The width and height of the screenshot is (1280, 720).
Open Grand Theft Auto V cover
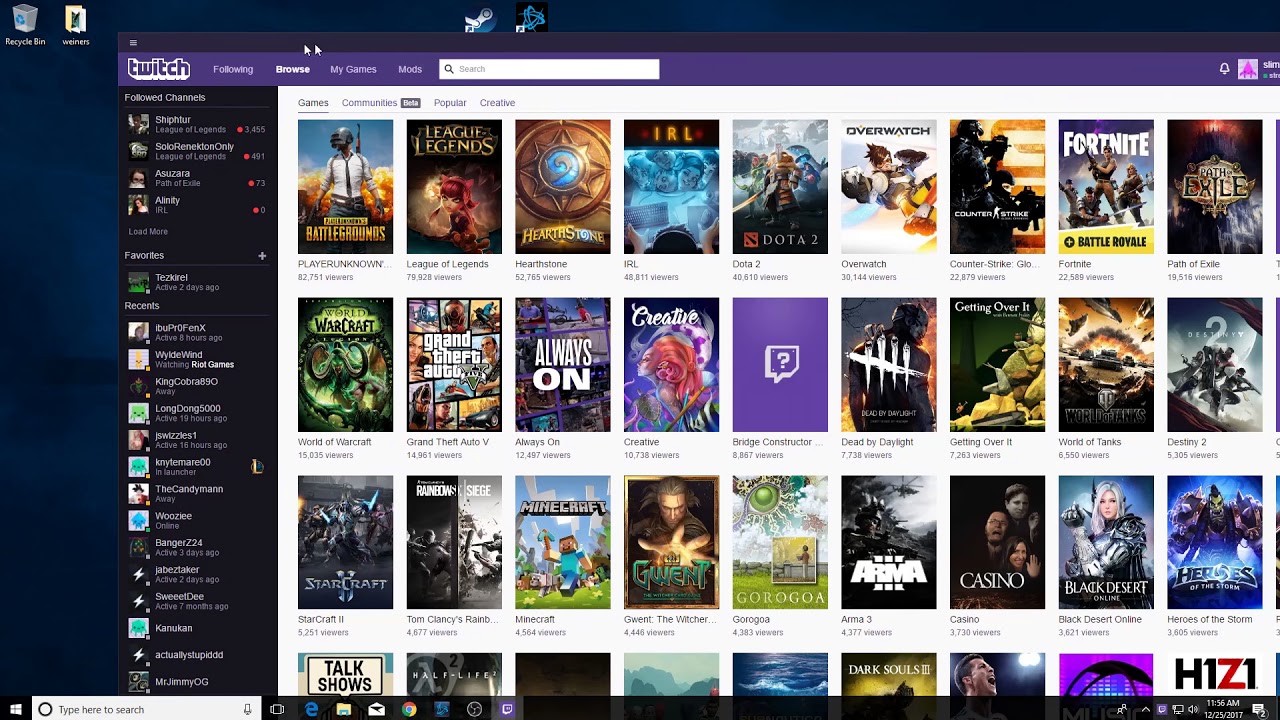(x=454, y=365)
